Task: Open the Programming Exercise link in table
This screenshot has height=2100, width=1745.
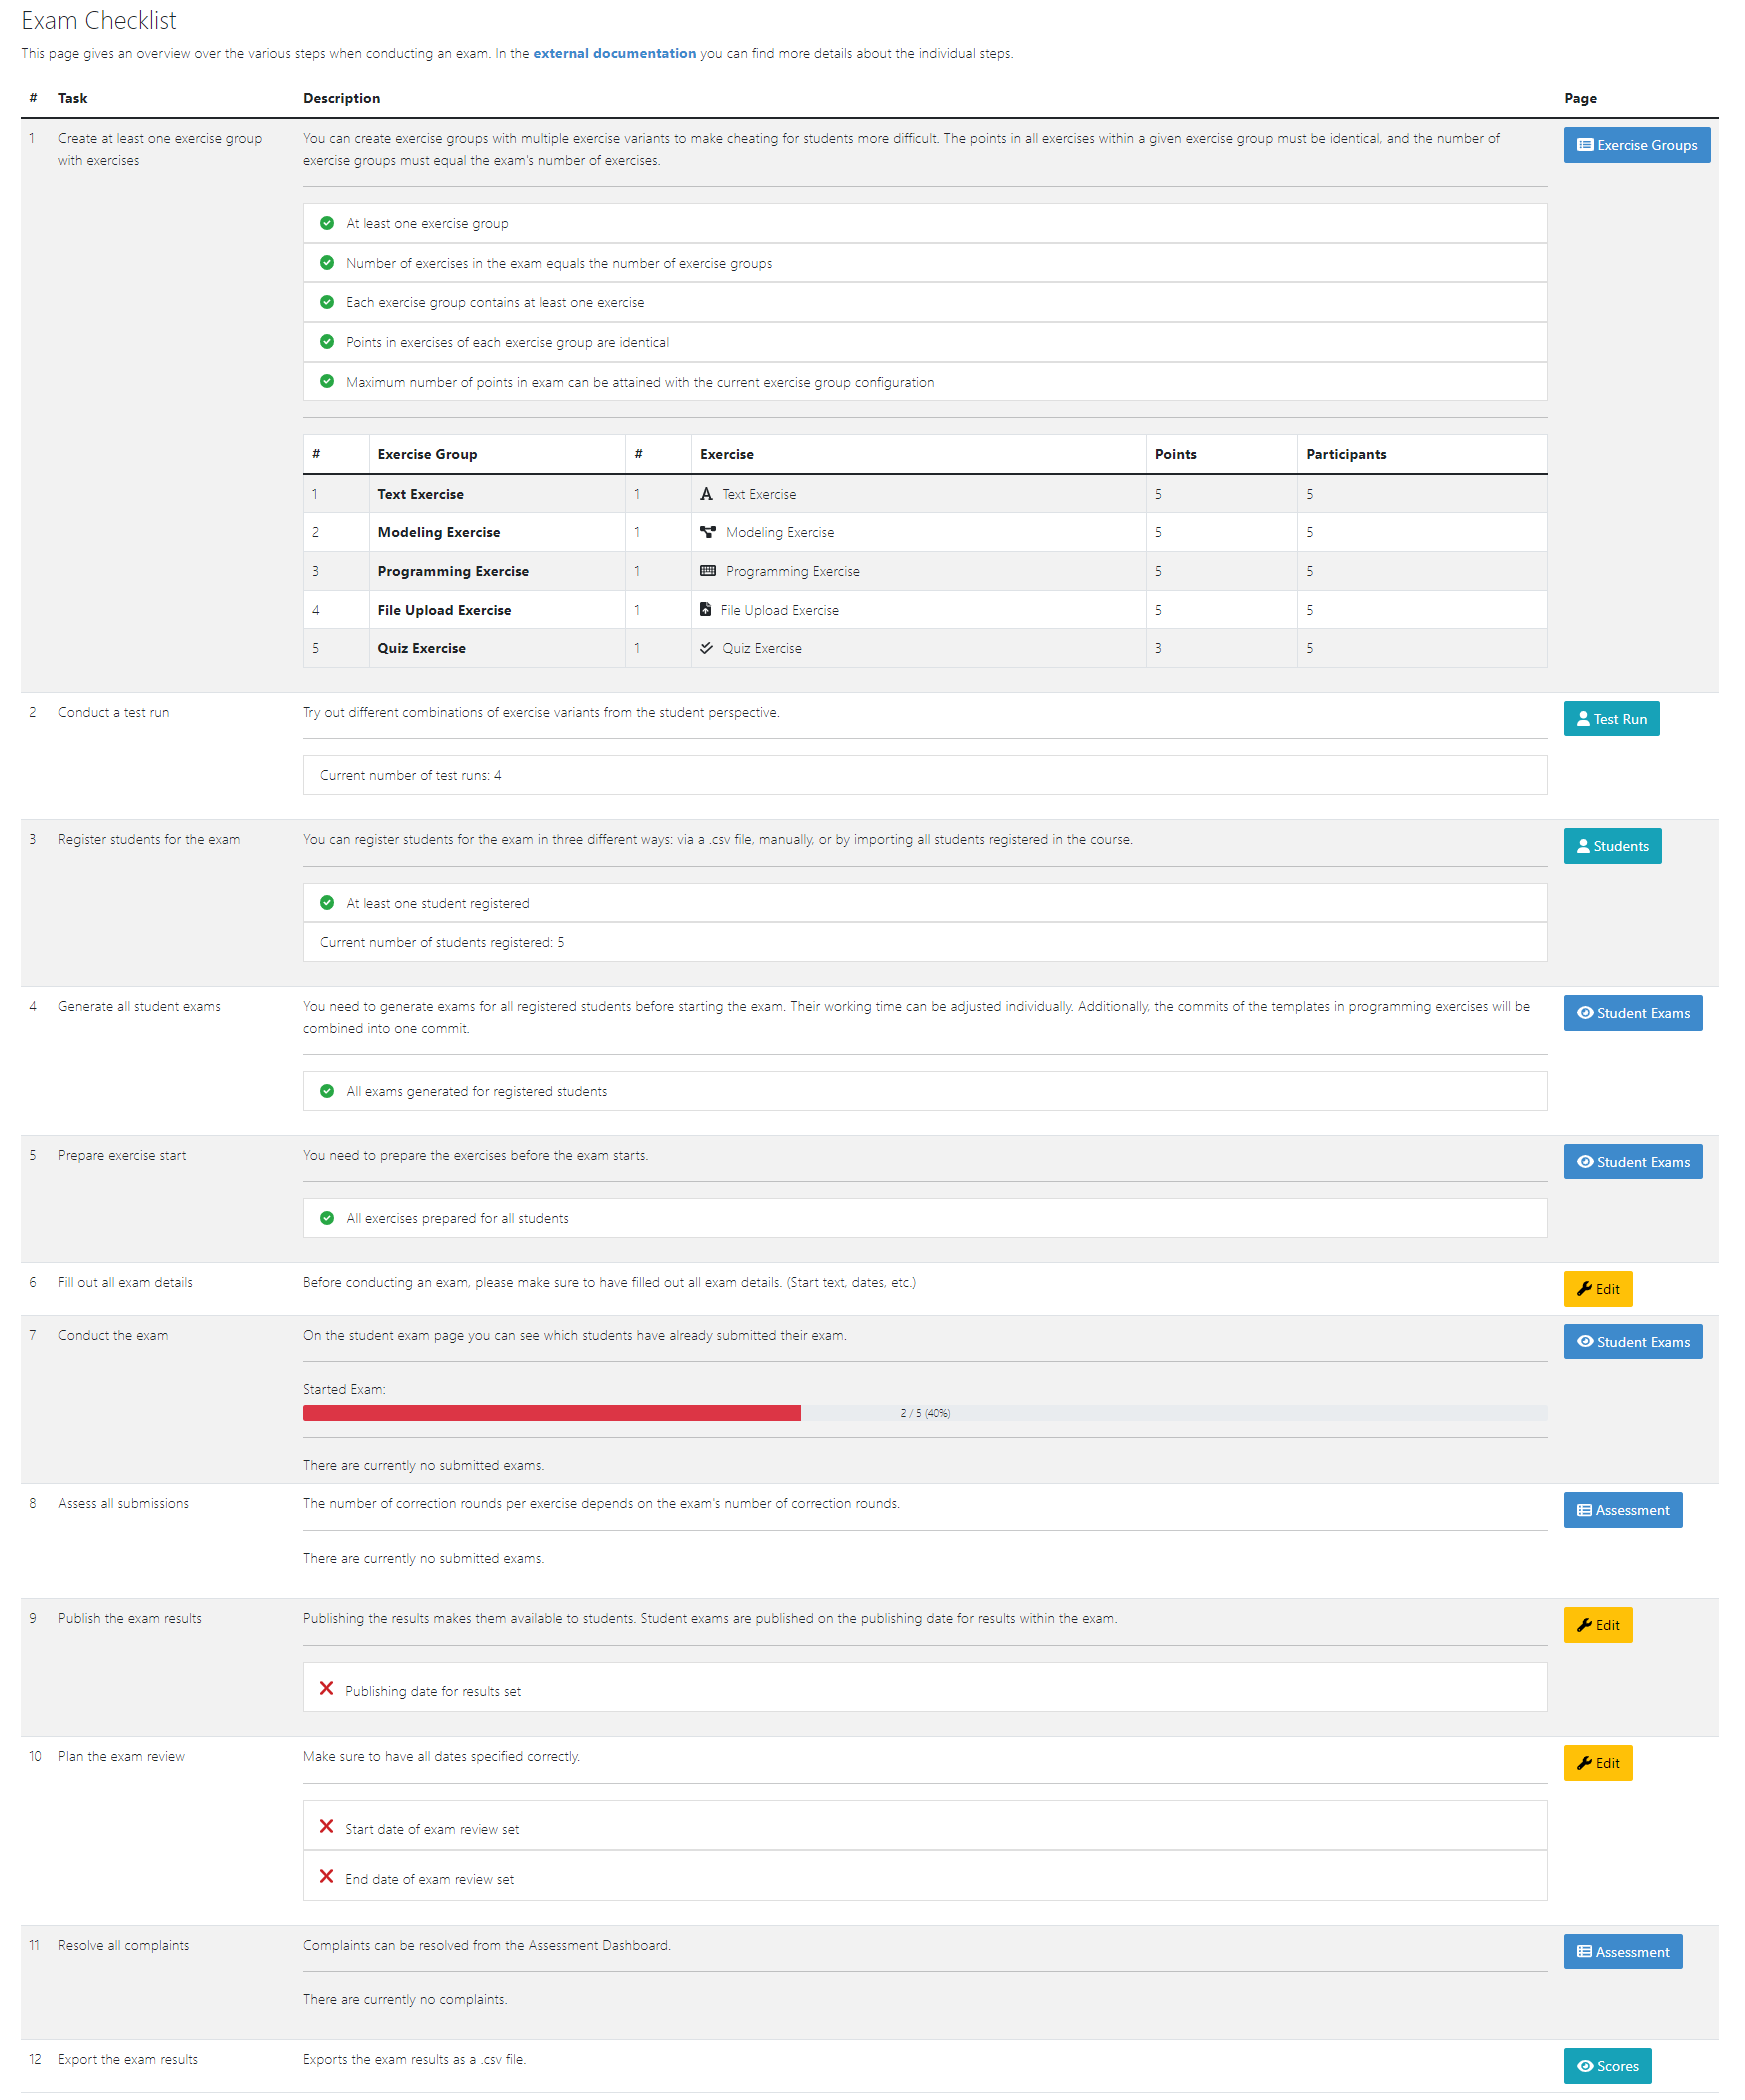Action: 792,571
